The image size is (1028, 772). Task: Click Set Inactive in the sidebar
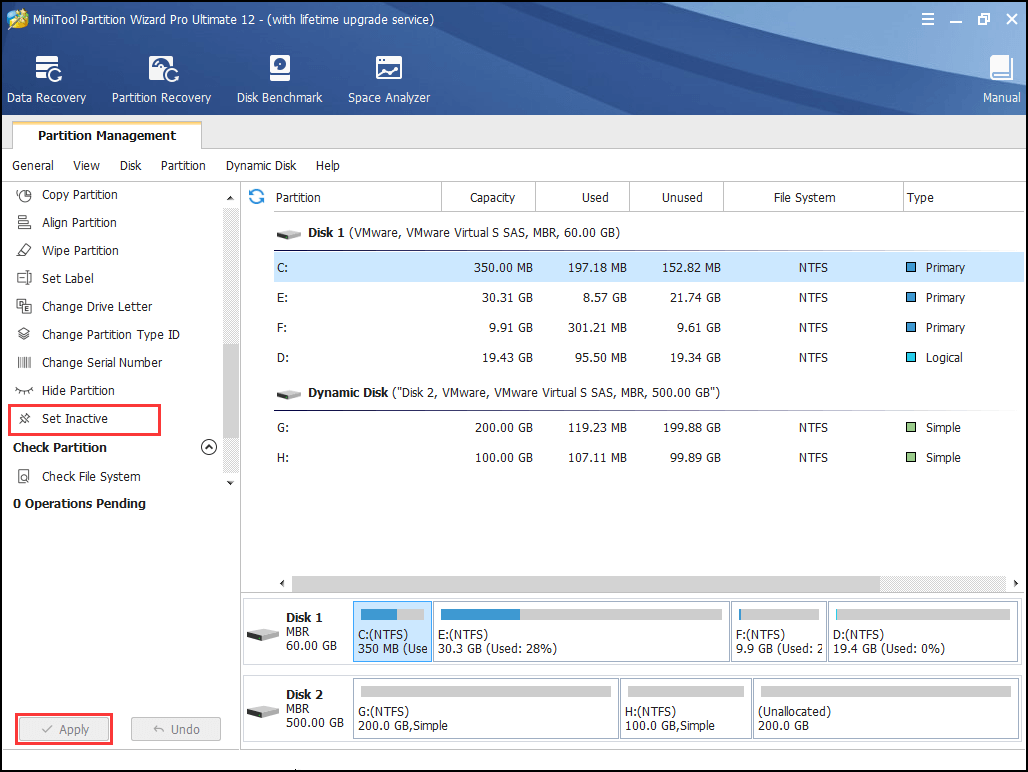[75, 419]
